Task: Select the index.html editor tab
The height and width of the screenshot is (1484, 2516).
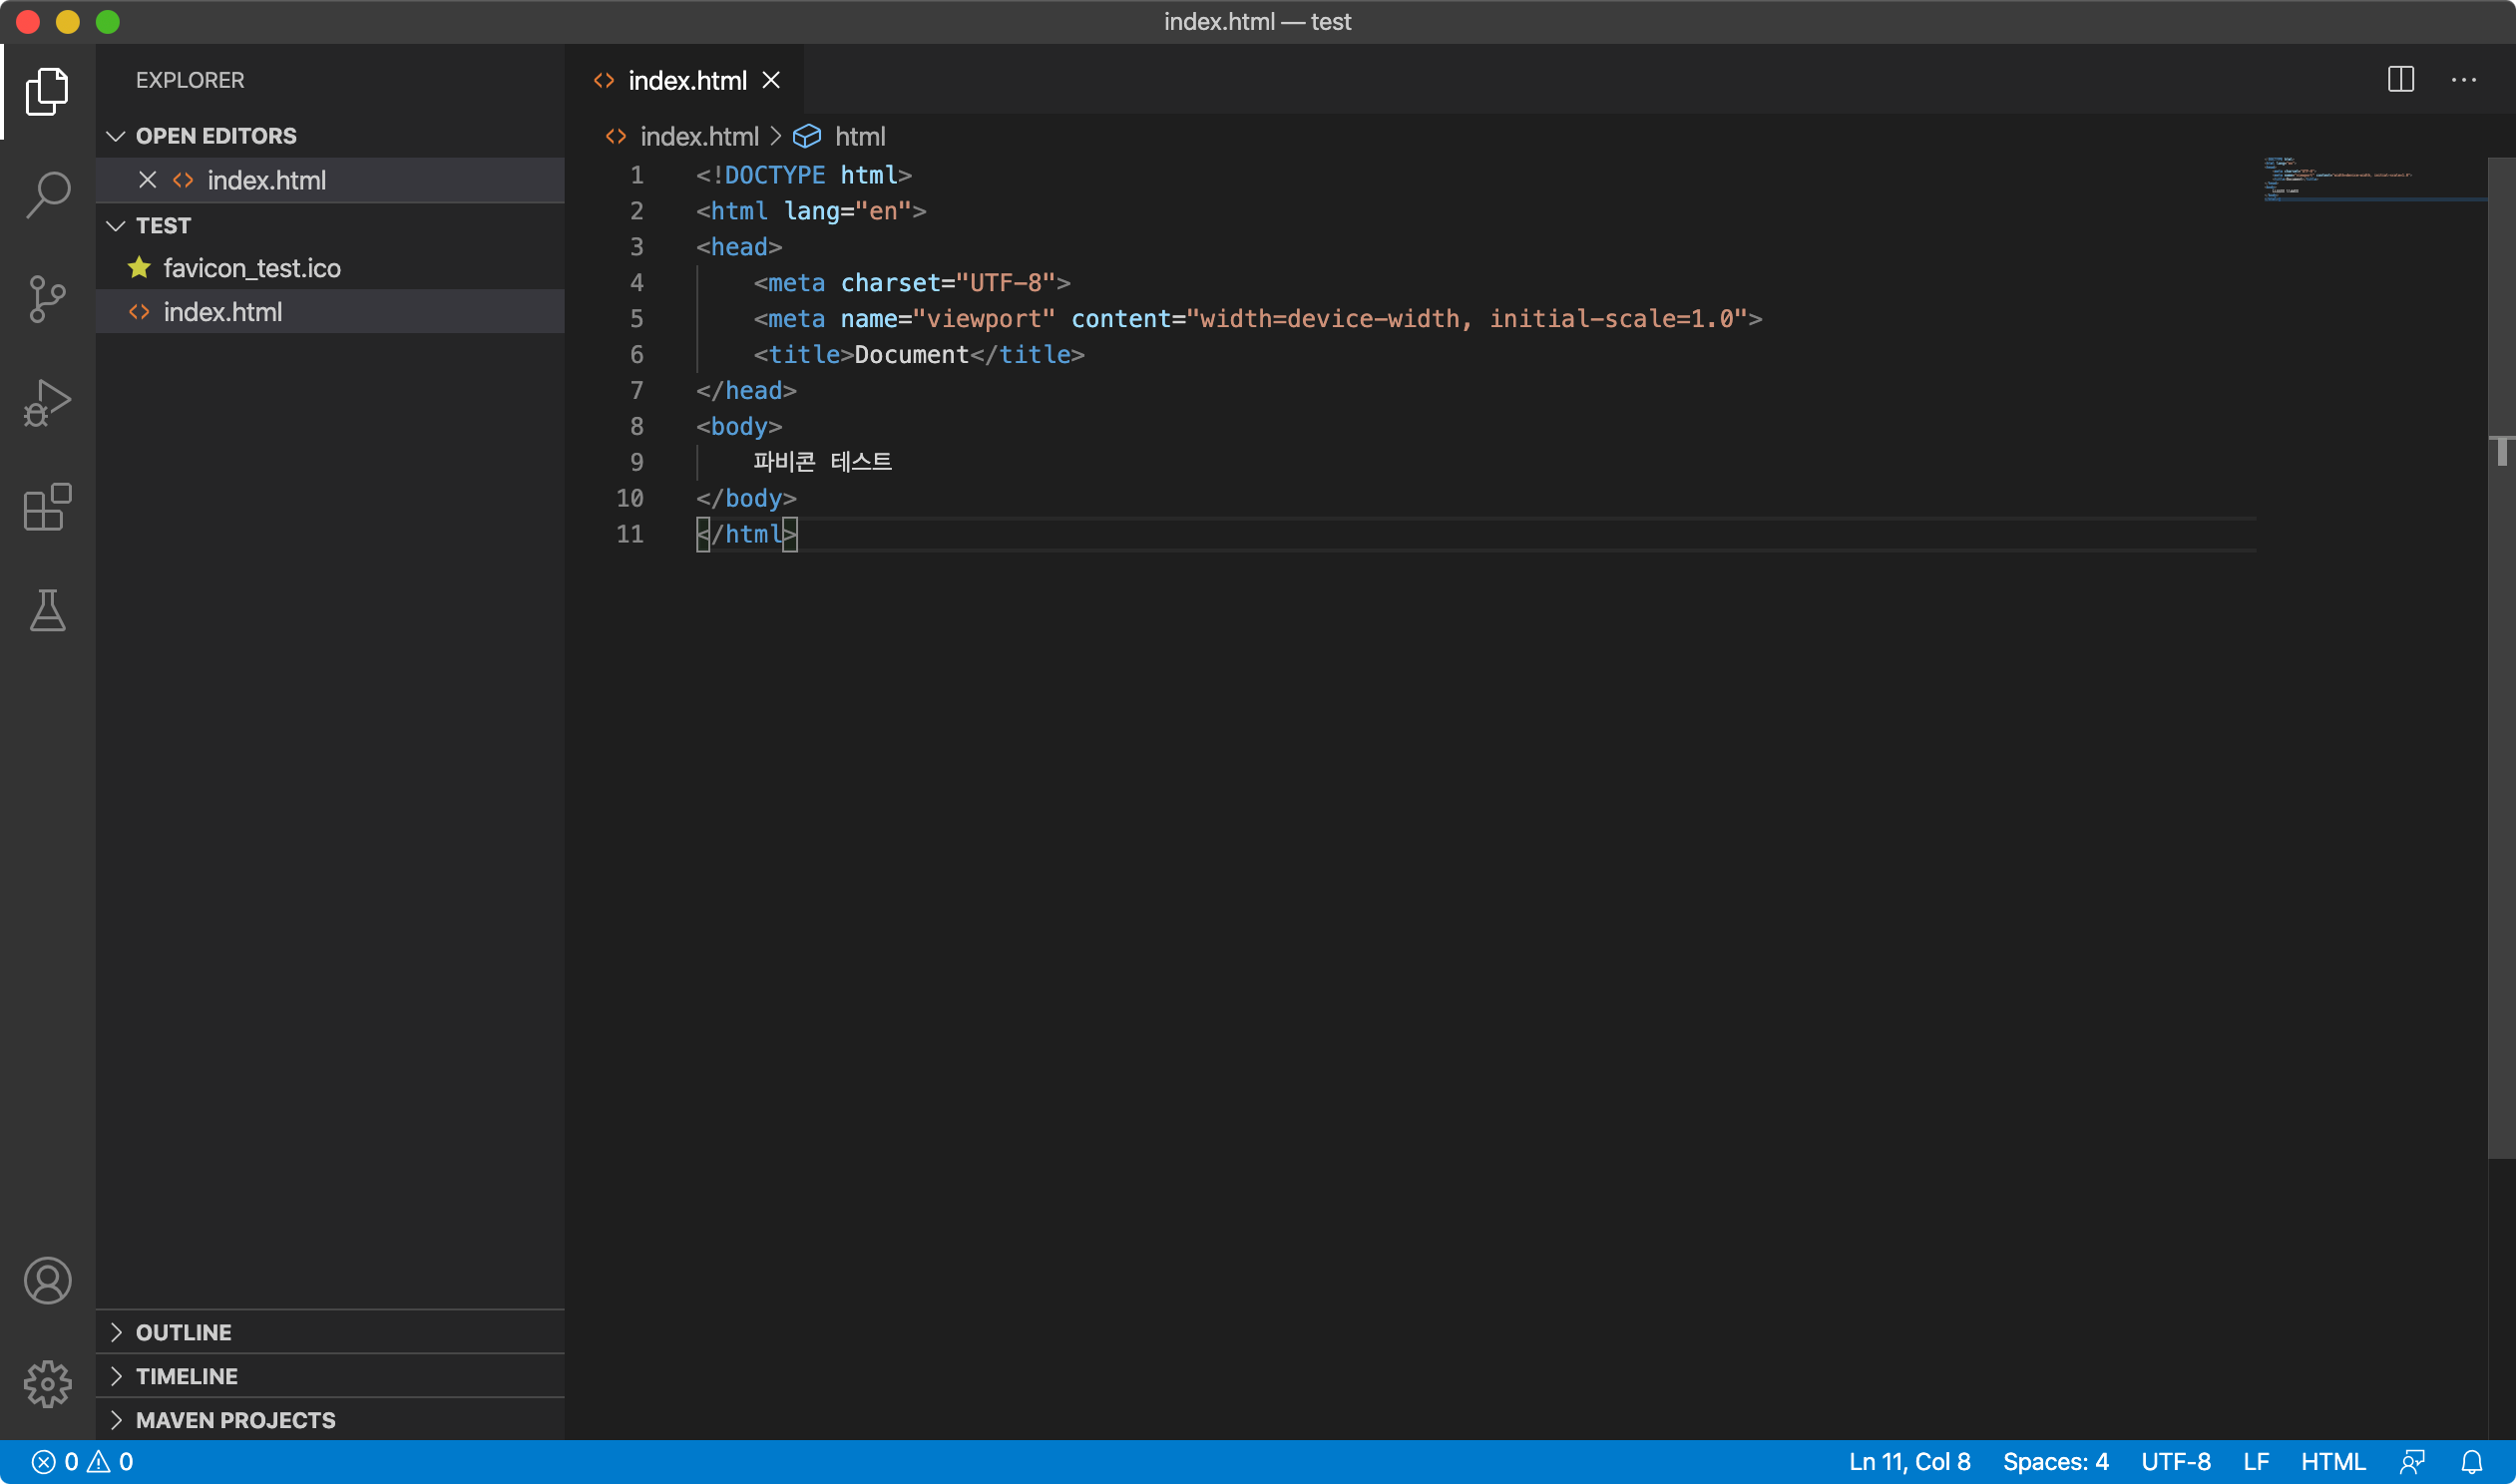Action: [686, 81]
